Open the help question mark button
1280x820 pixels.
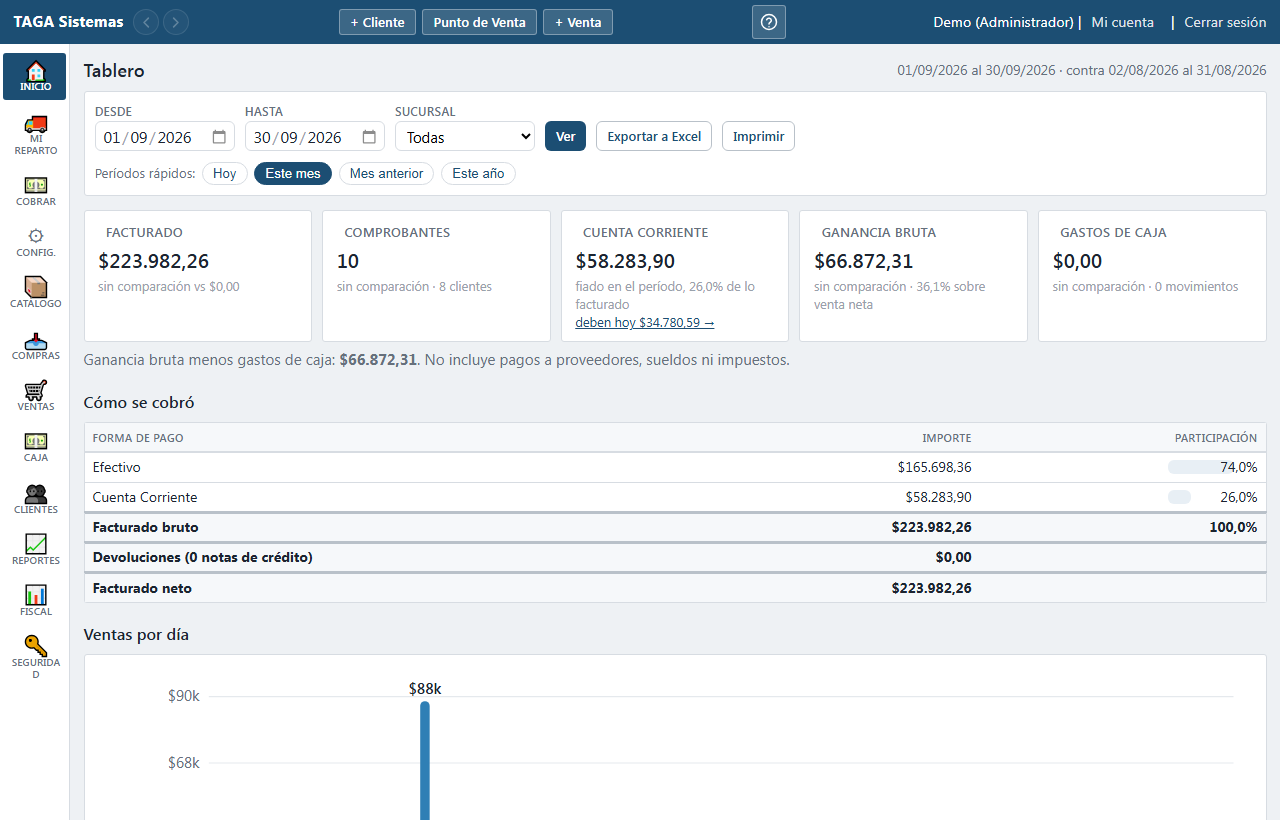(769, 22)
